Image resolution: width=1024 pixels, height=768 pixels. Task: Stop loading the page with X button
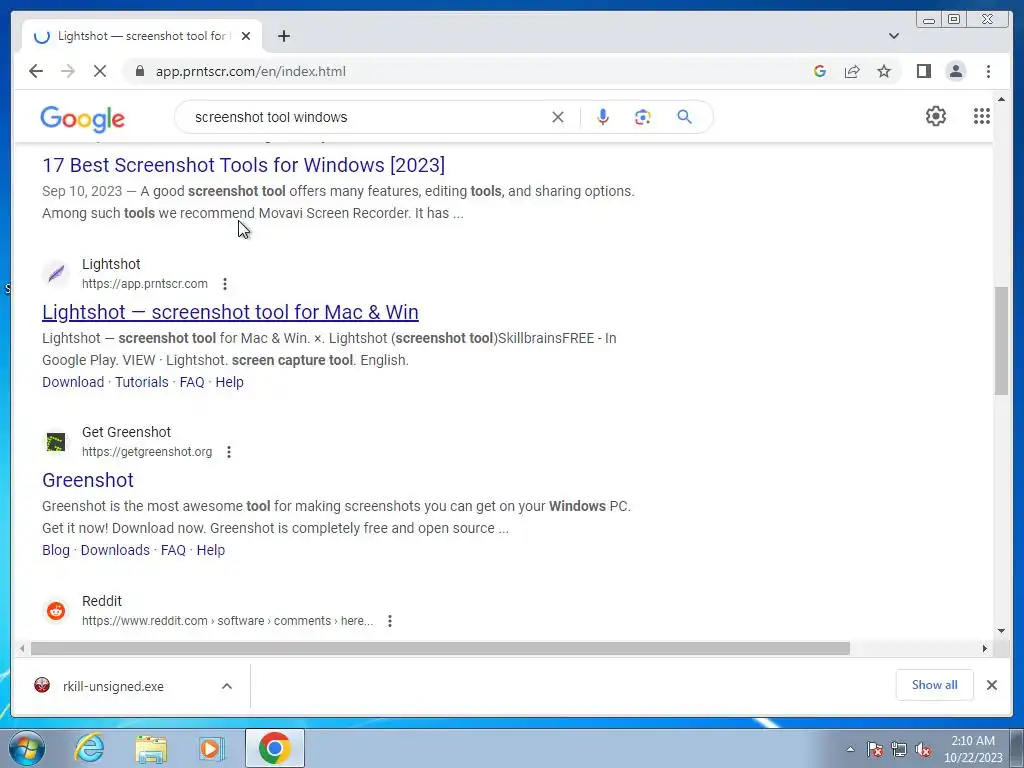(x=100, y=71)
